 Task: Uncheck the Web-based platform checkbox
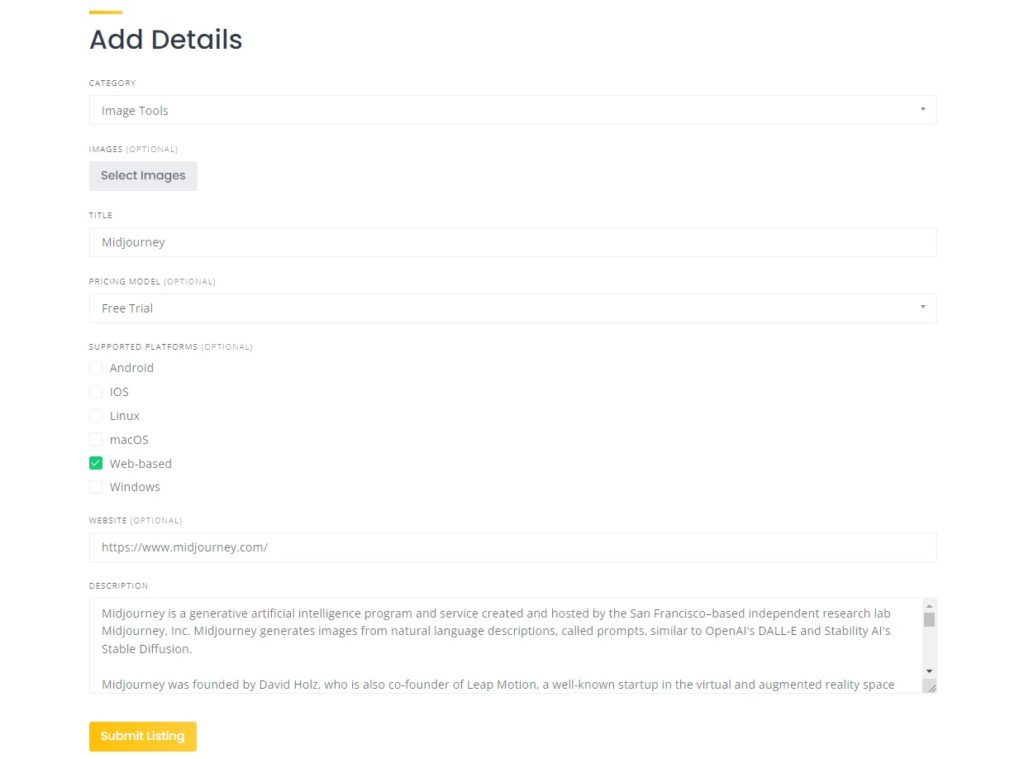click(x=96, y=463)
